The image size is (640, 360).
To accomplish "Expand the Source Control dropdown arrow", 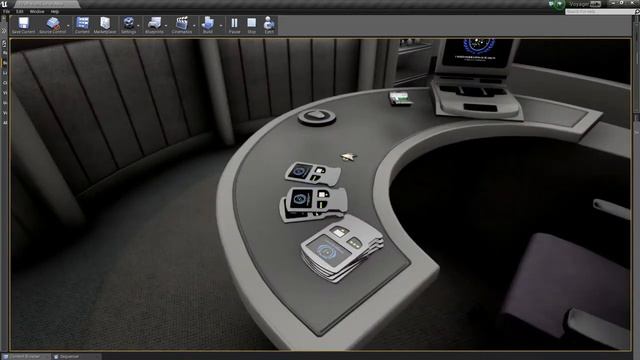I will click(x=68, y=26).
